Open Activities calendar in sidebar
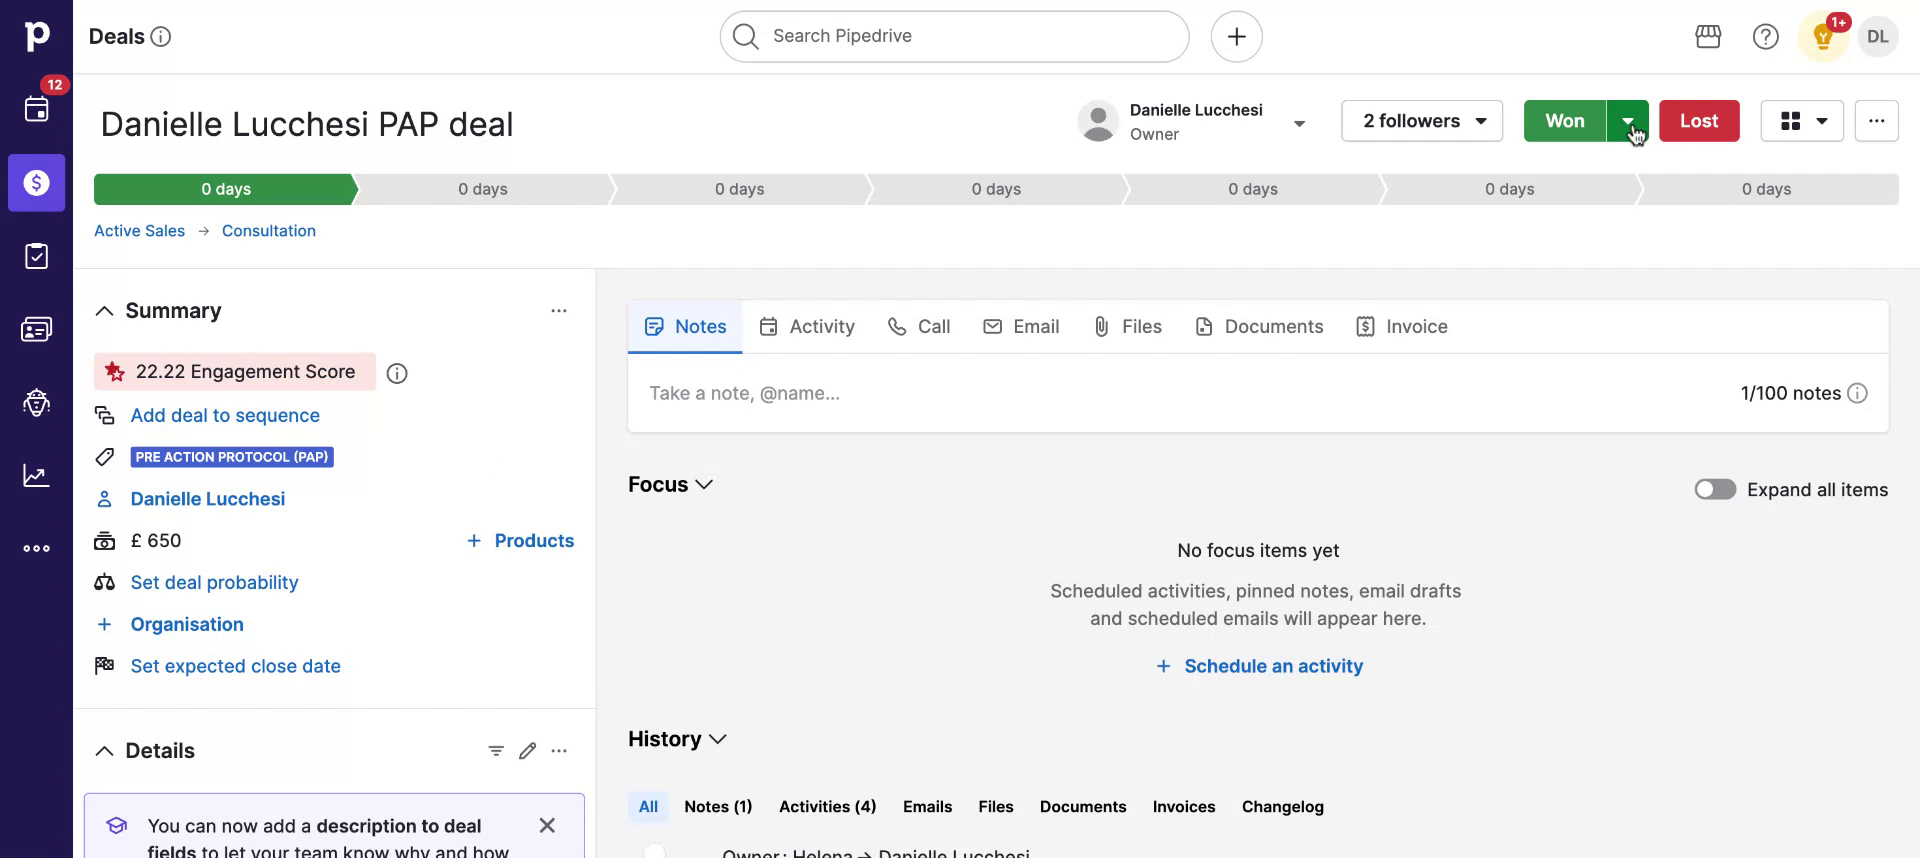Image resolution: width=1920 pixels, height=858 pixels. click(x=36, y=109)
